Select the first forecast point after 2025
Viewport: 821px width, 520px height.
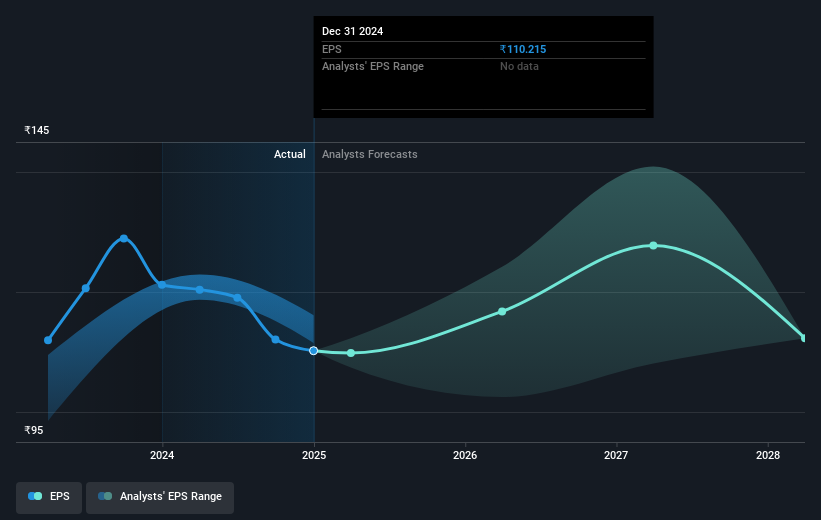pyautogui.click(x=351, y=353)
